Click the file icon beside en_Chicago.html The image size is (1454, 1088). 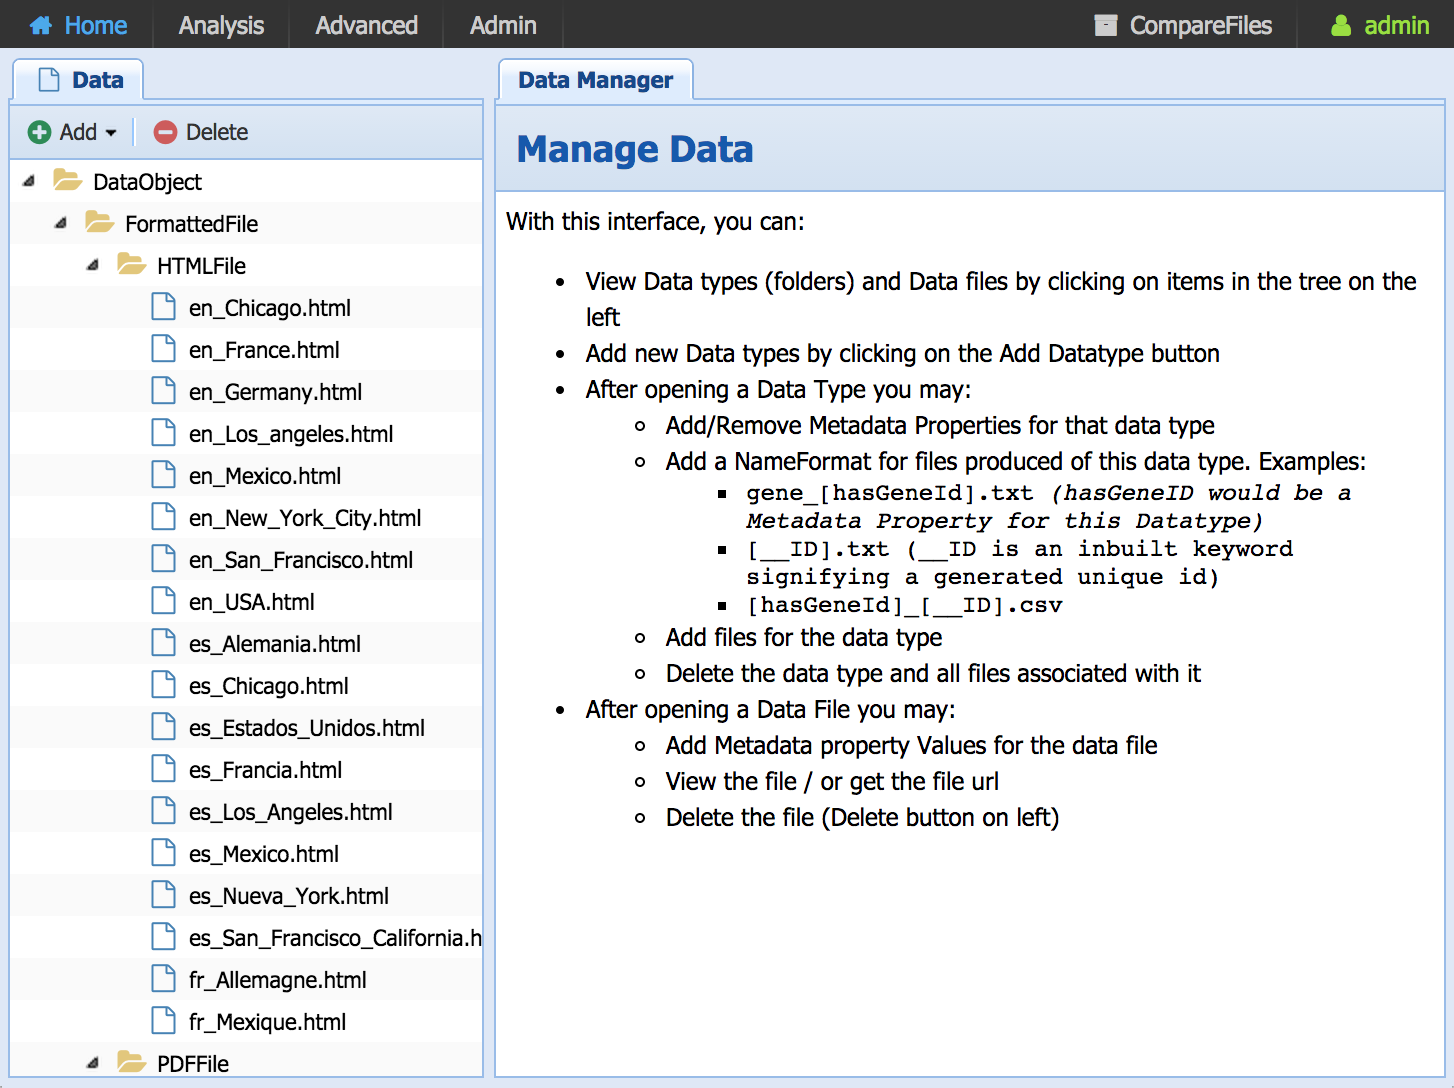pyautogui.click(x=163, y=307)
